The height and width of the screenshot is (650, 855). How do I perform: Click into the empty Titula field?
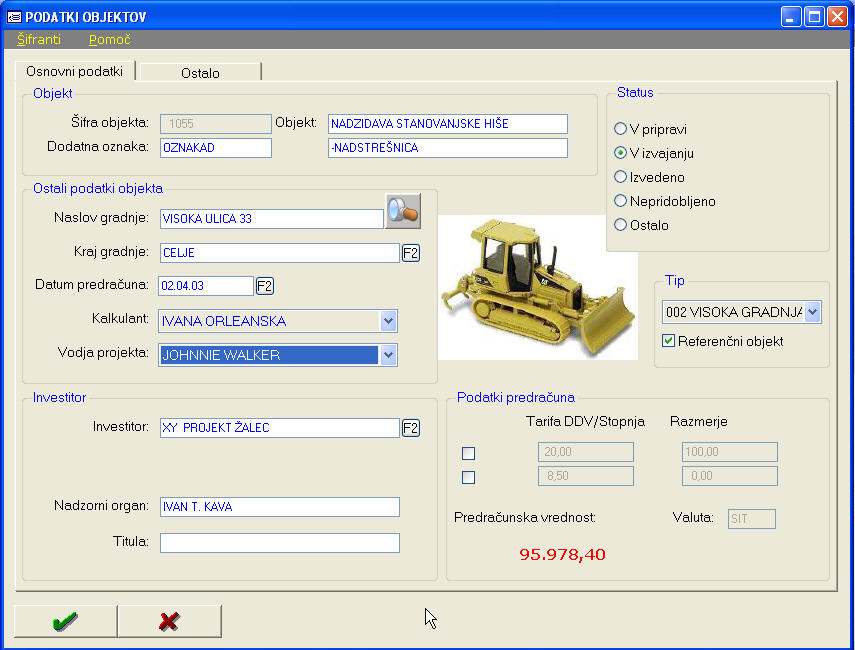tap(279, 543)
